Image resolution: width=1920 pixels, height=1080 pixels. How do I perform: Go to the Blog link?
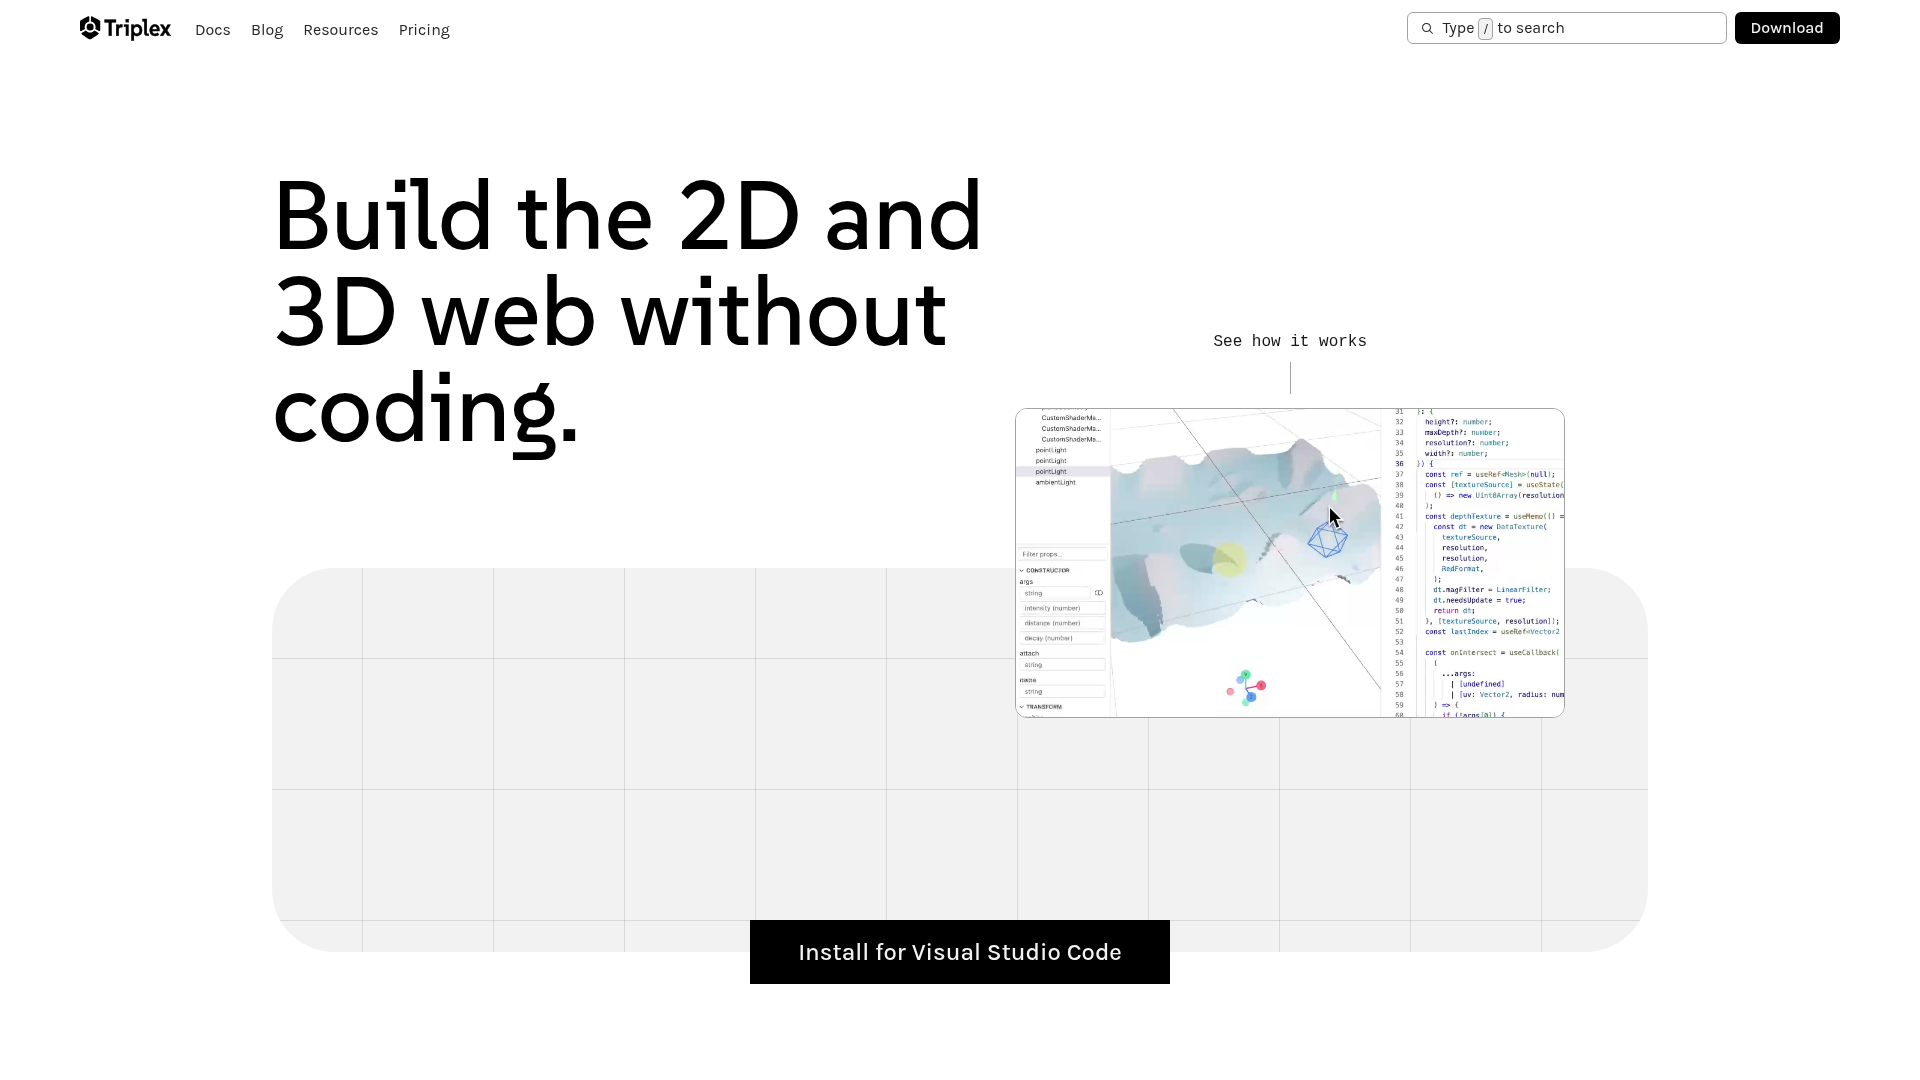[x=267, y=30]
